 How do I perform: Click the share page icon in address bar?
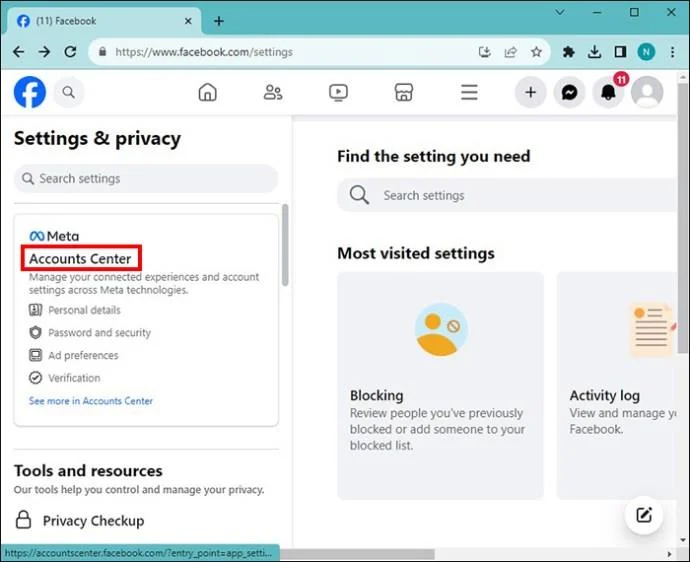pos(510,52)
